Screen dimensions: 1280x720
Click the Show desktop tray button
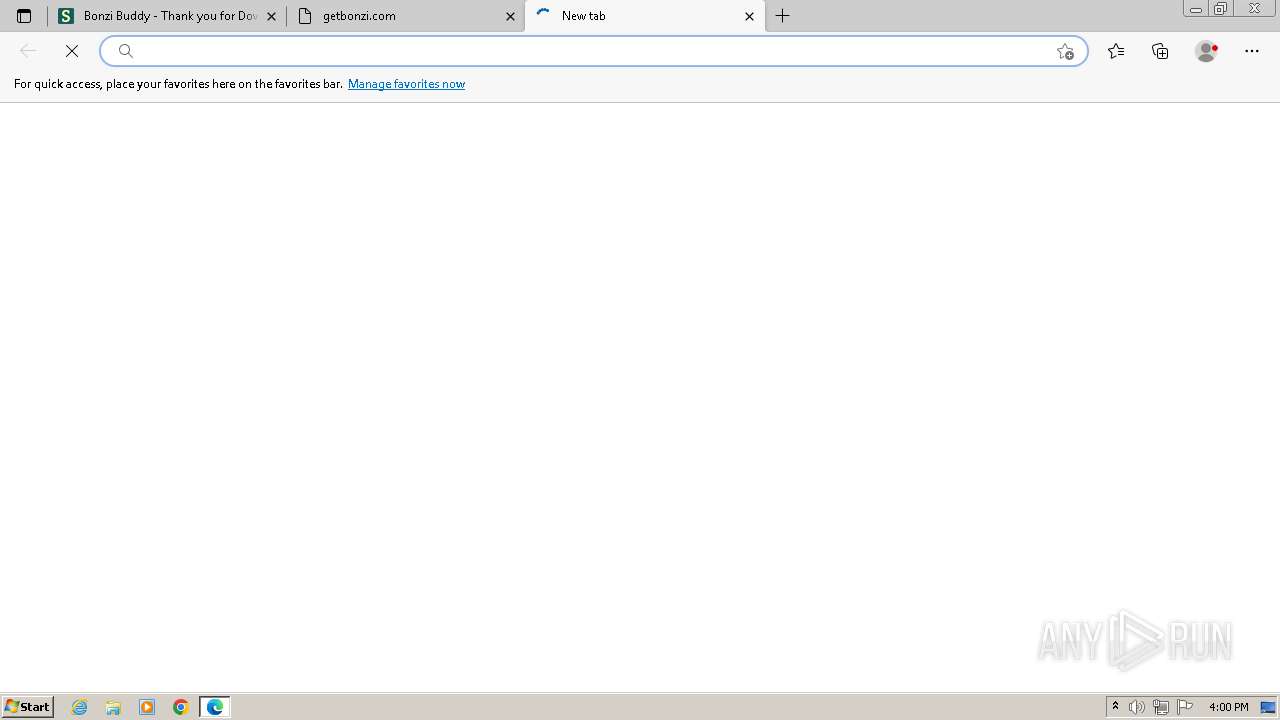pyautogui.click(x=1269, y=707)
